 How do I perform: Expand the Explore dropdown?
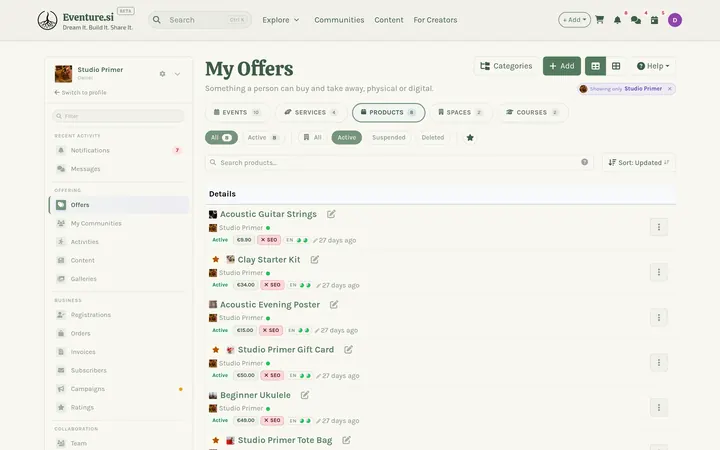coord(281,20)
